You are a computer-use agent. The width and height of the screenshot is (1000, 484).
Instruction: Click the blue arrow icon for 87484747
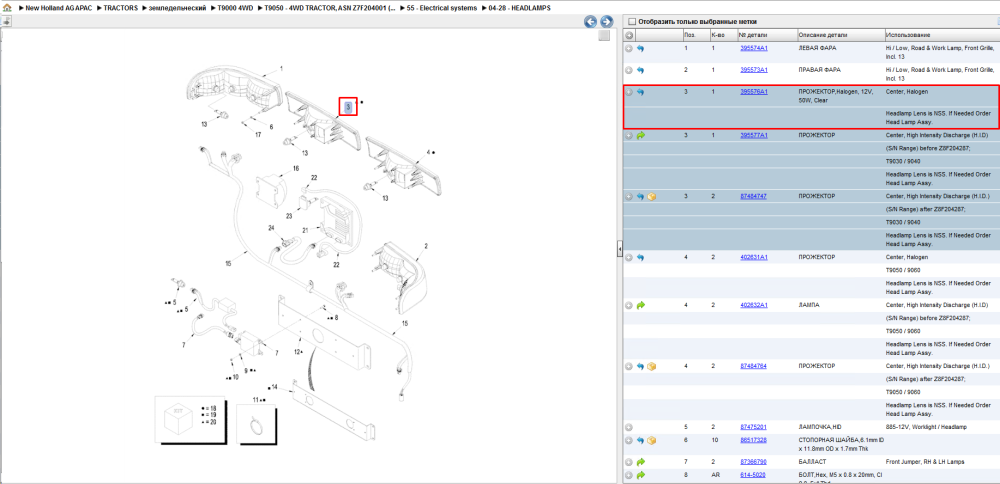pos(640,196)
